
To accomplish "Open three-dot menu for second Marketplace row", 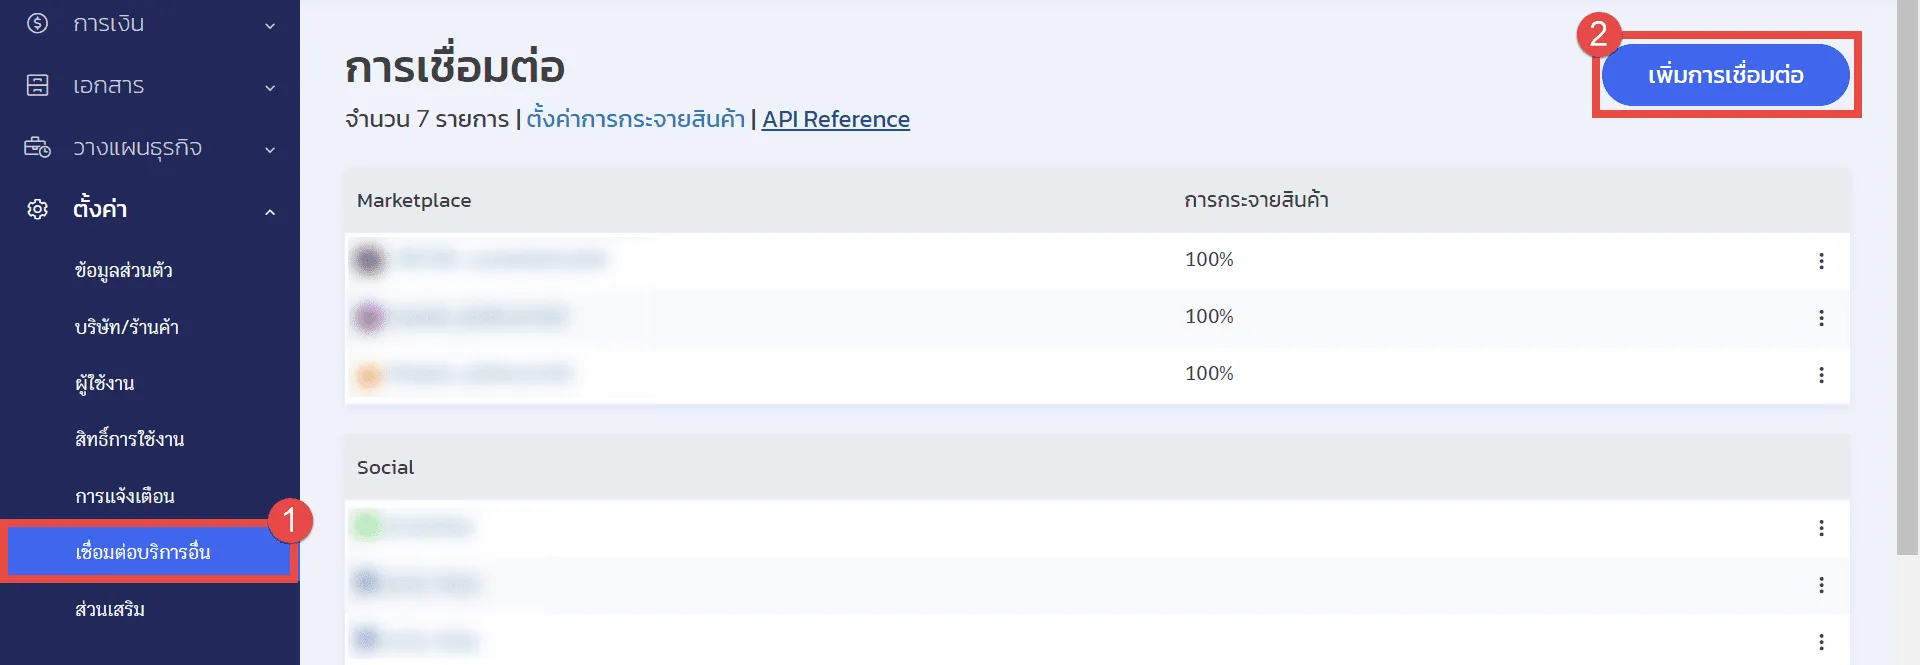I will point(1821,318).
